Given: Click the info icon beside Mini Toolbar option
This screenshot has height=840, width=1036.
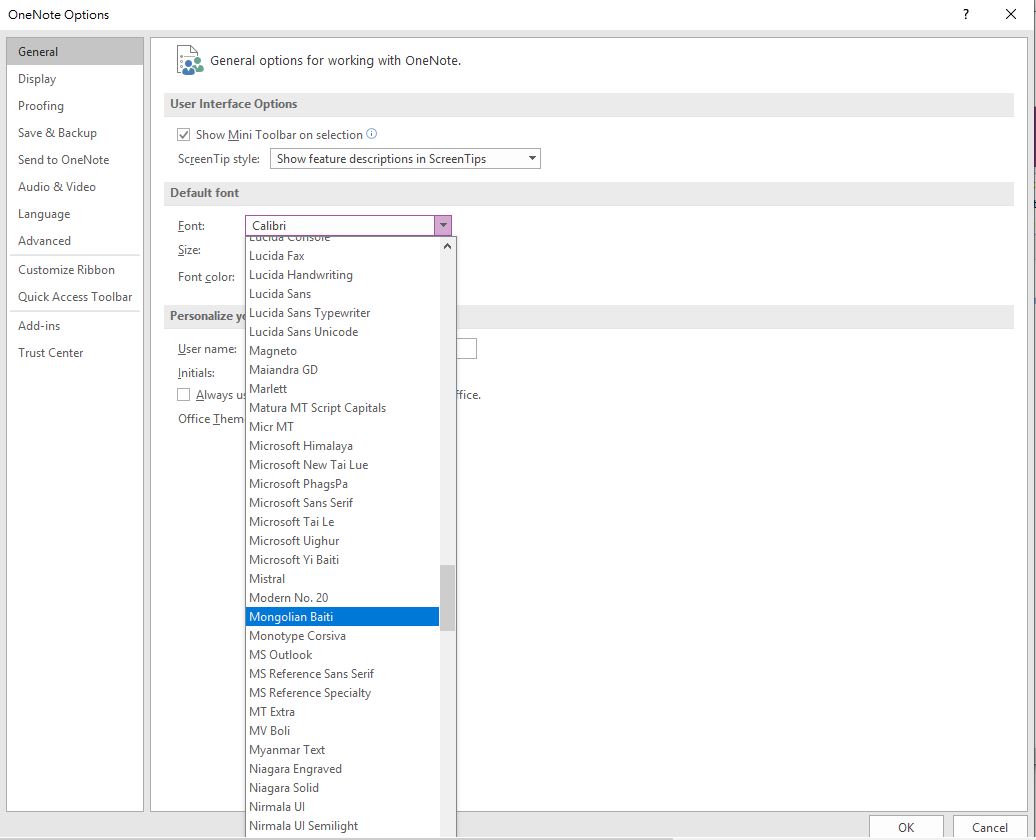Looking at the screenshot, I should tap(371, 134).
